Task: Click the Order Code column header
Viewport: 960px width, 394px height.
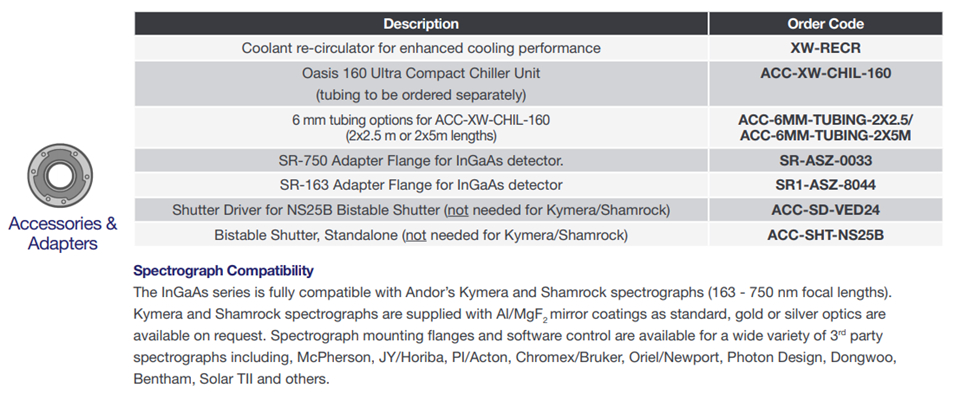Action: [x=825, y=24]
